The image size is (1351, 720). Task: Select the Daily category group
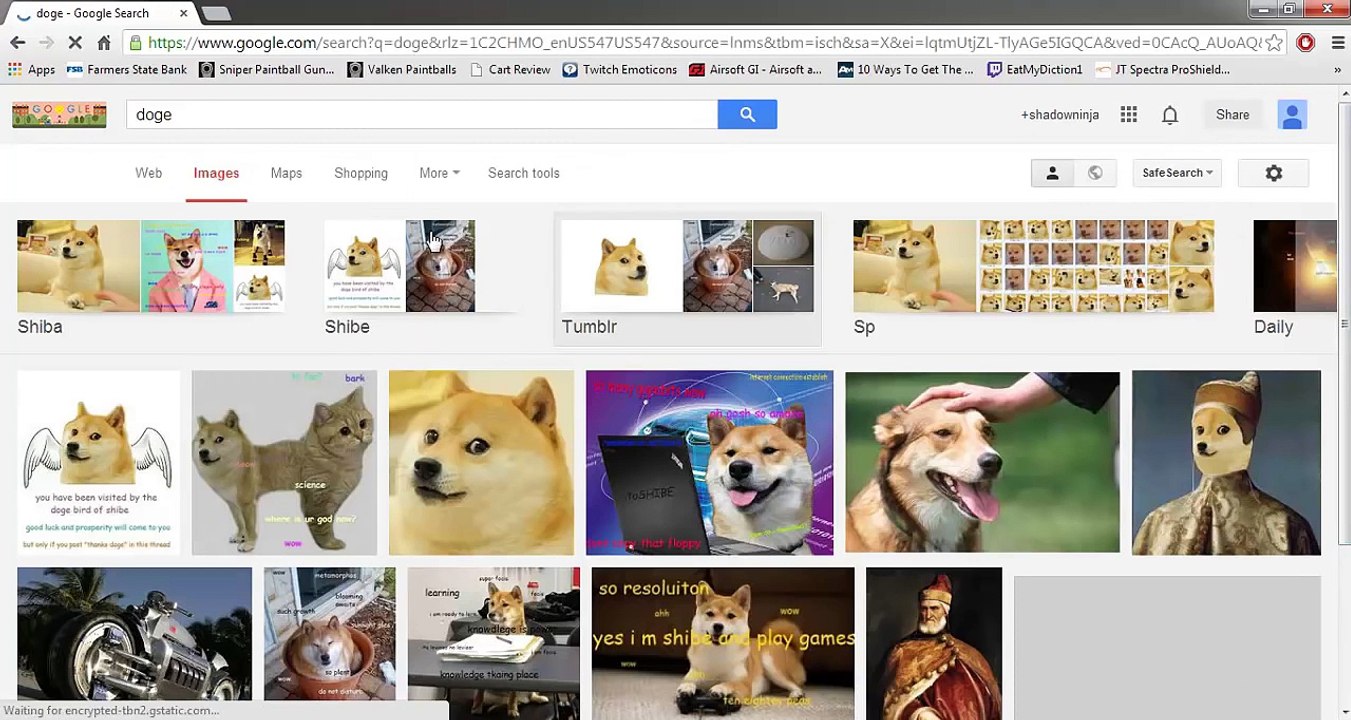click(1294, 278)
